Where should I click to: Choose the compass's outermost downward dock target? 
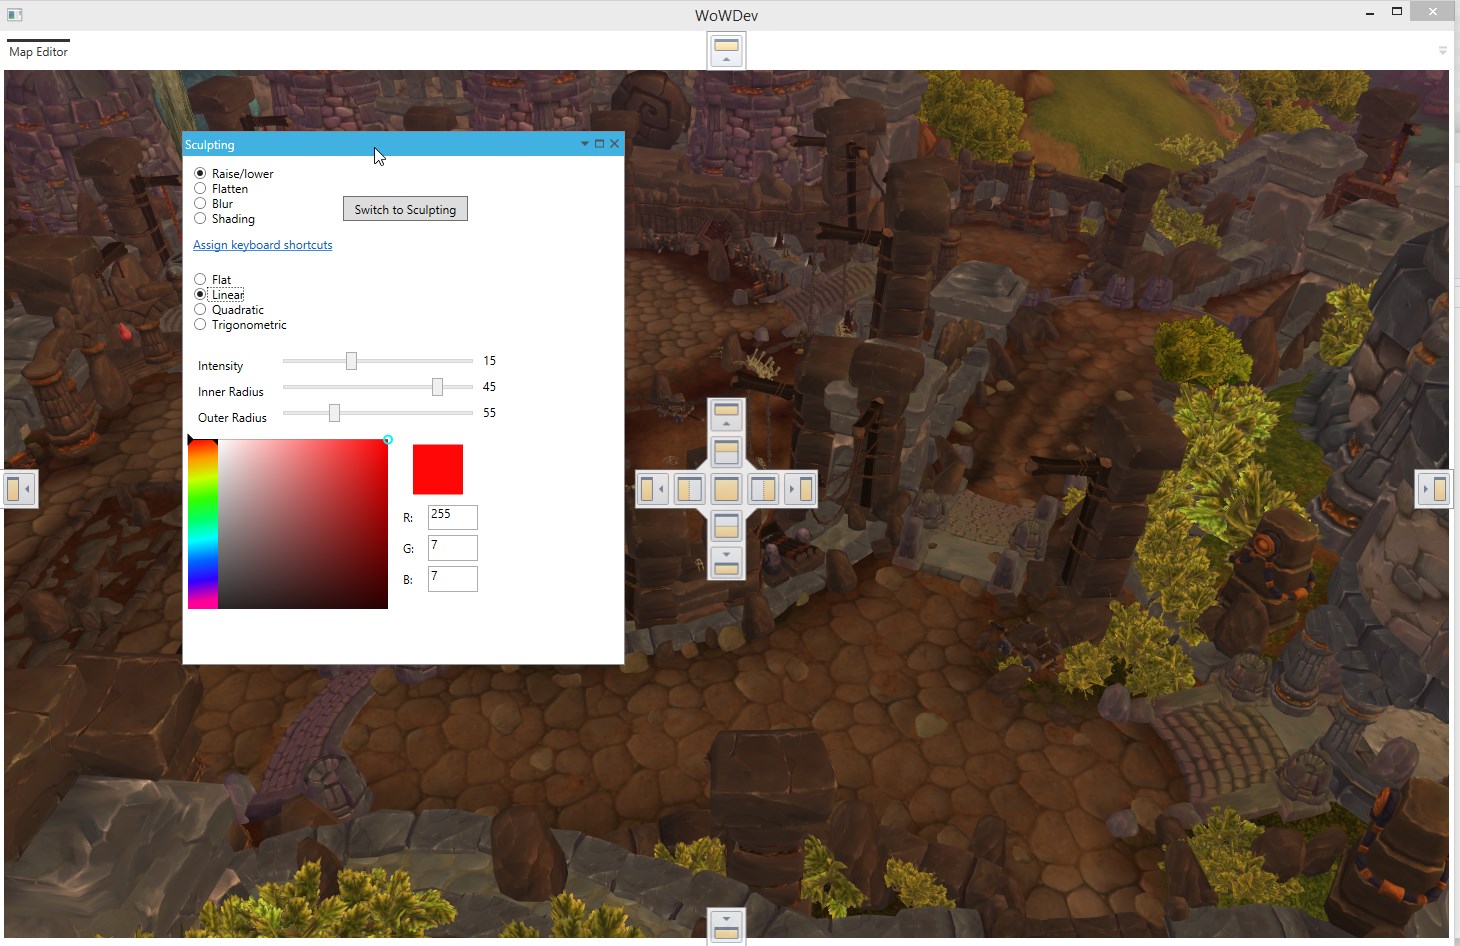[x=726, y=562]
